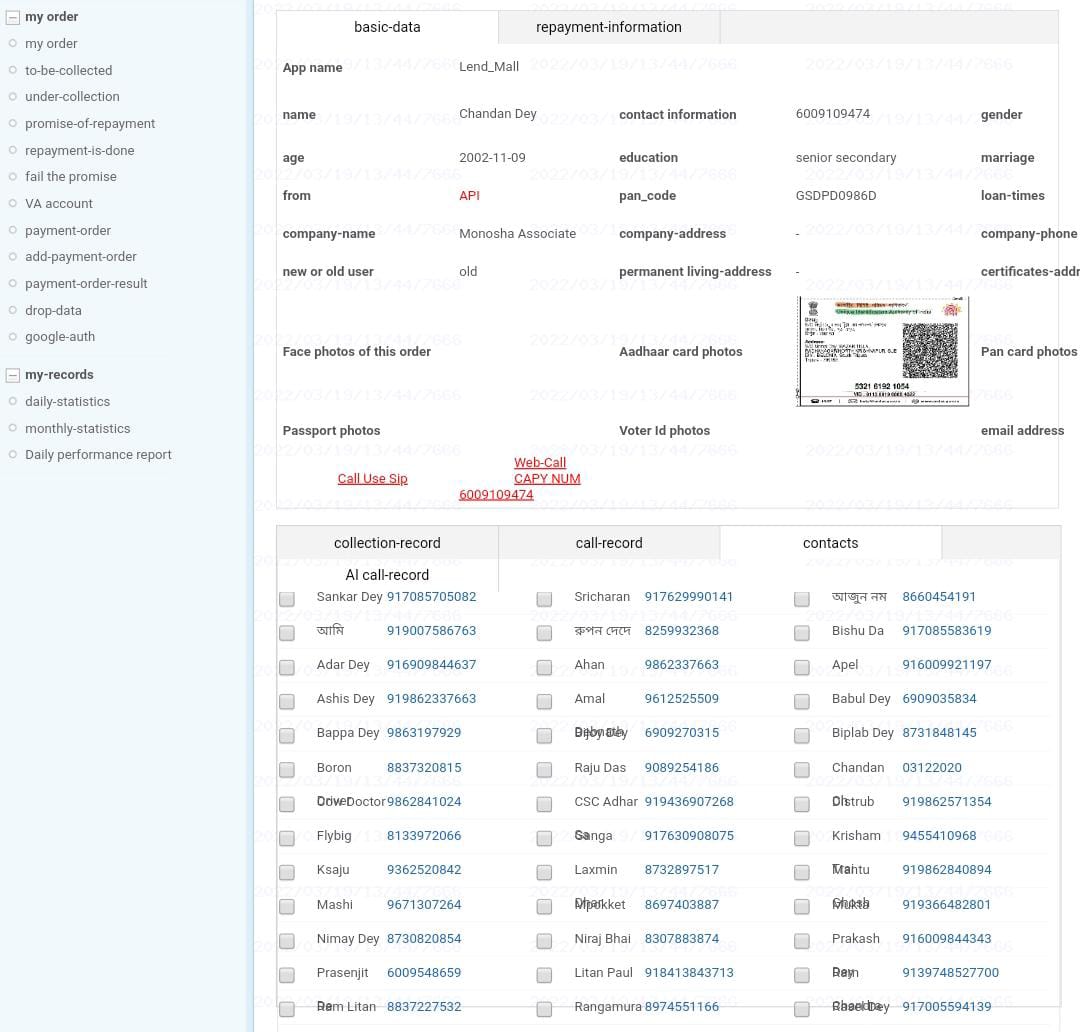Select the AI call-record tab

(387, 575)
